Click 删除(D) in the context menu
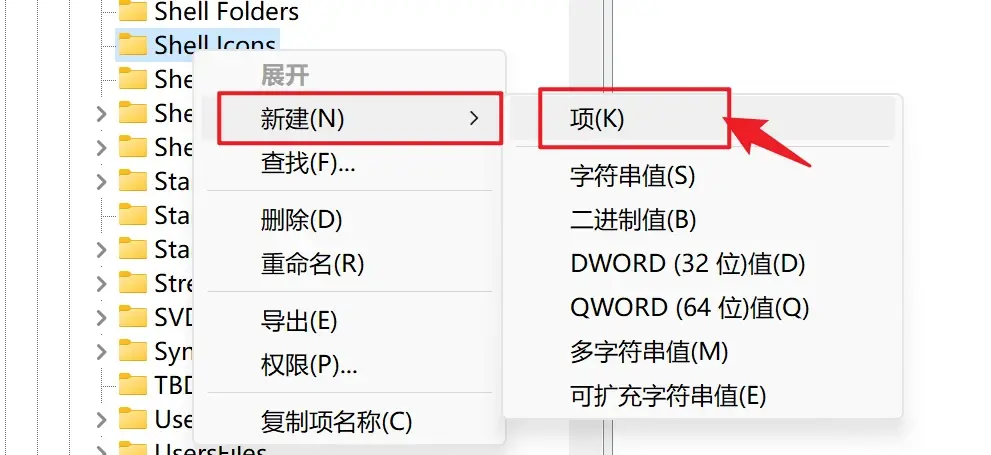991x455 pixels. click(301, 220)
